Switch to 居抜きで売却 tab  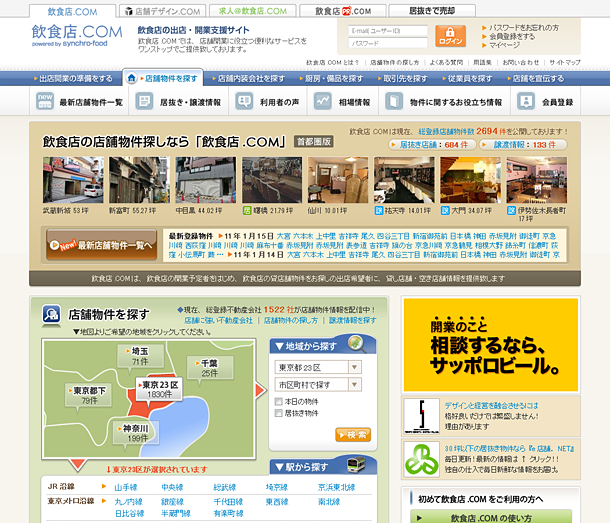[x=432, y=11]
